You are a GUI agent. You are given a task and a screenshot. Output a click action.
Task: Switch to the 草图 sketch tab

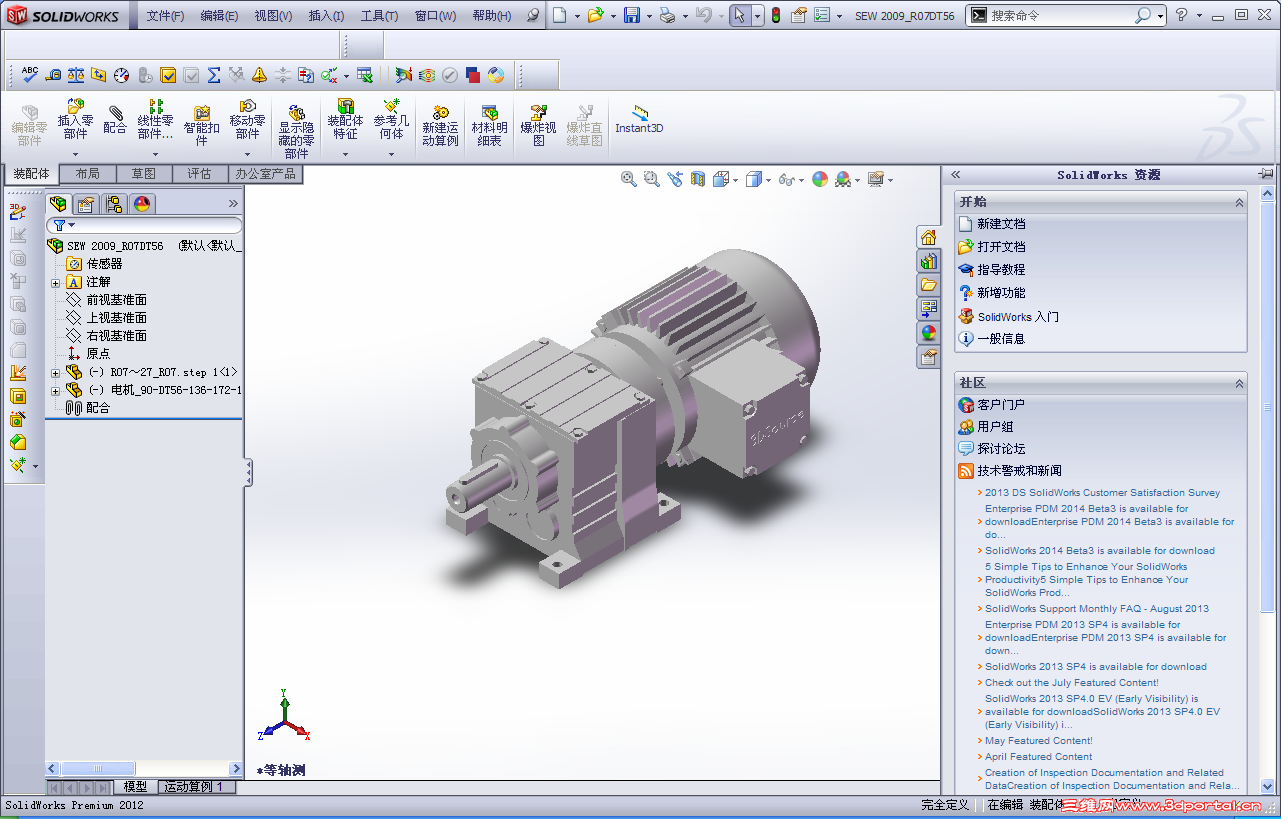coord(144,174)
